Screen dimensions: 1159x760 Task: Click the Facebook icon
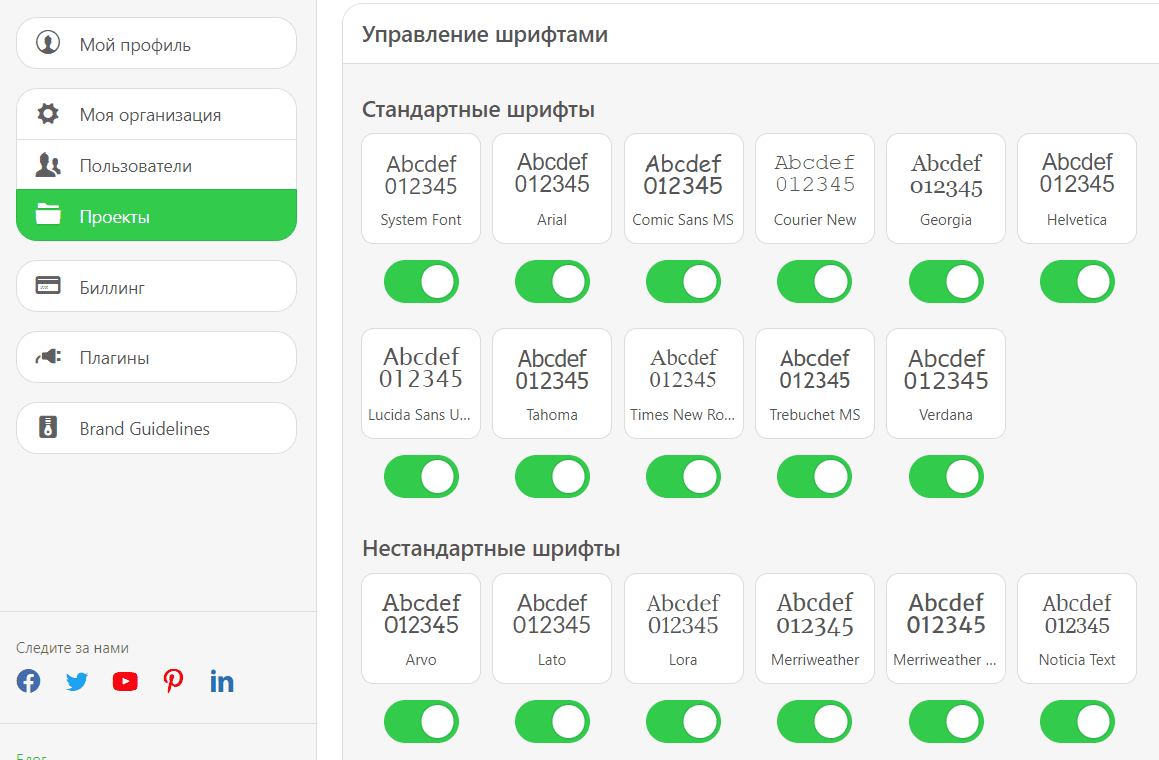[x=29, y=682]
